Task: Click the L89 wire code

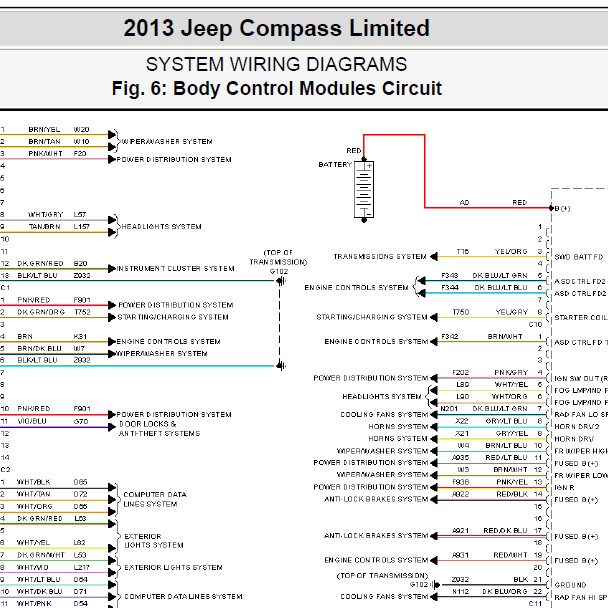Action: 463,385
